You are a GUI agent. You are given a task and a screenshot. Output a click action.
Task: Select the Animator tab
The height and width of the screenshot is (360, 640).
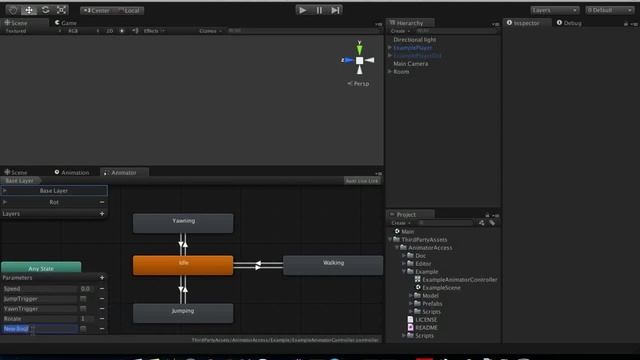[x=124, y=172]
